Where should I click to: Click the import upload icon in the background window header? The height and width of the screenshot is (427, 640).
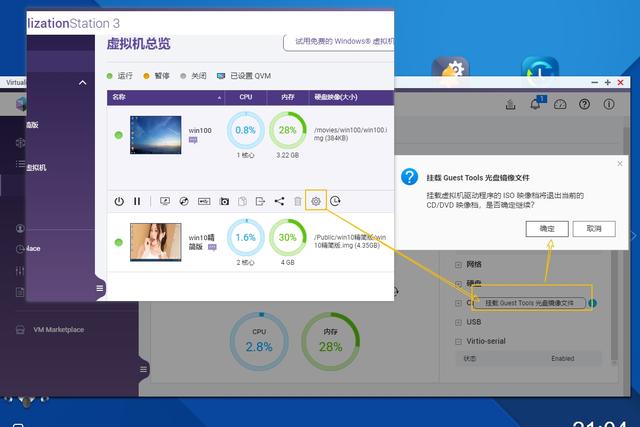coord(510,105)
